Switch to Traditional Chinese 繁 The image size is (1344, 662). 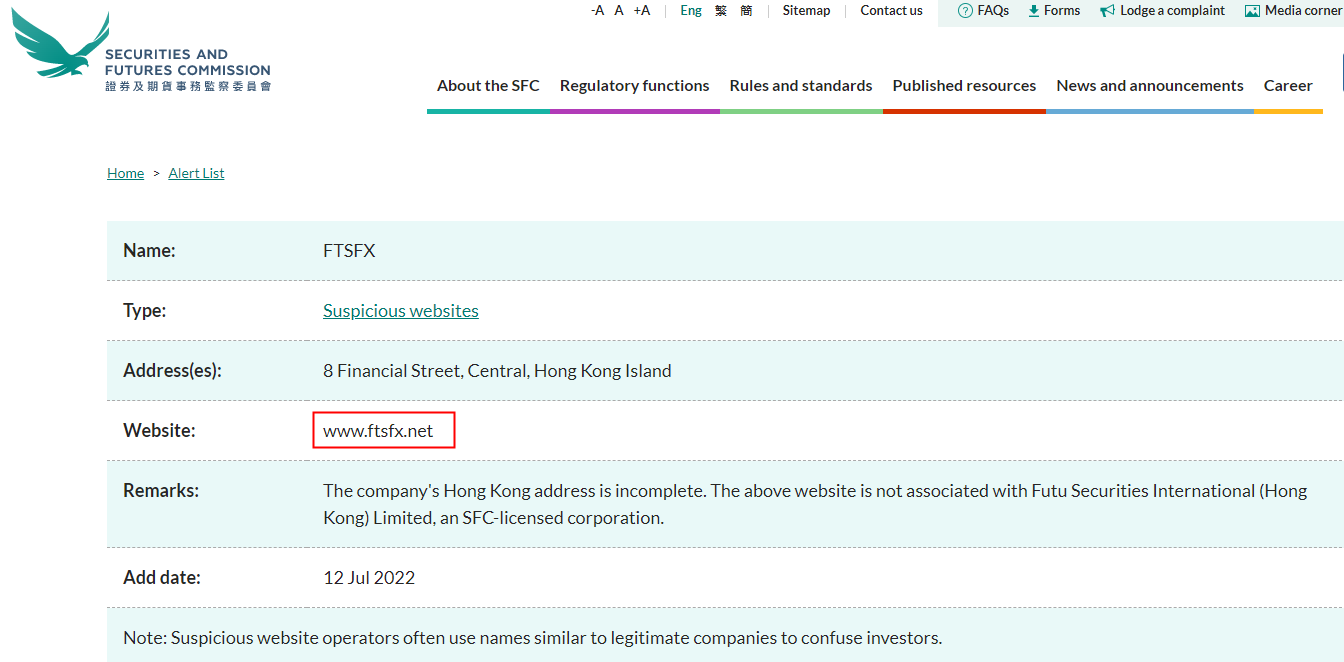click(x=721, y=10)
